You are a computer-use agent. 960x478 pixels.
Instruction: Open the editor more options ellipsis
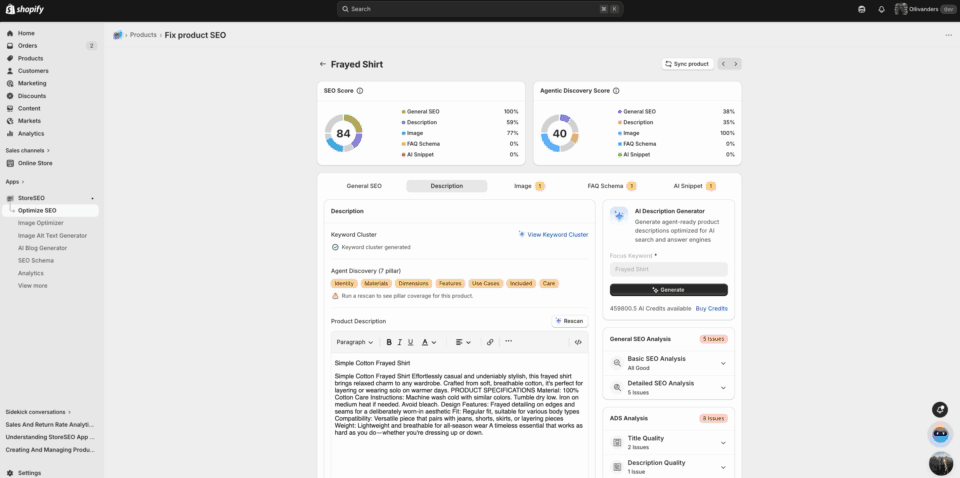[x=509, y=342]
